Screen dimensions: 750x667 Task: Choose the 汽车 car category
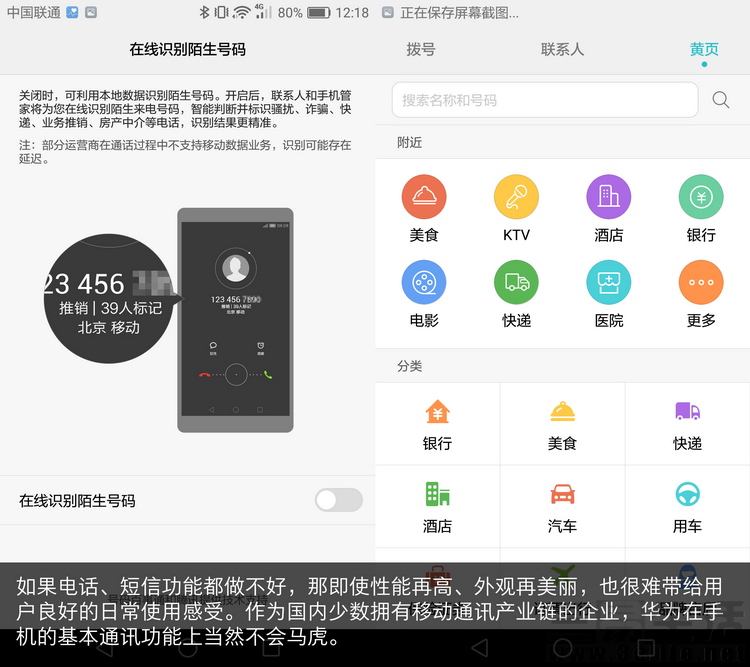(562, 506)
